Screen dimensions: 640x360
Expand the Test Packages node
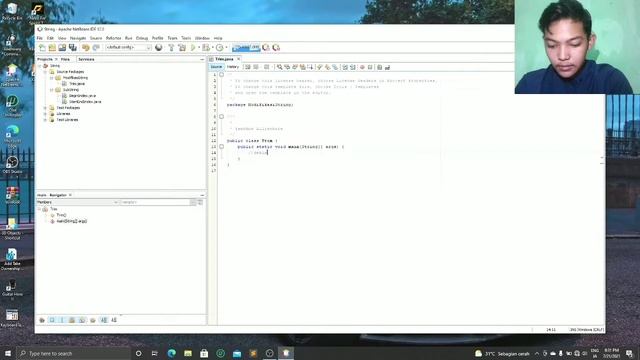click(x=45, y=108)
